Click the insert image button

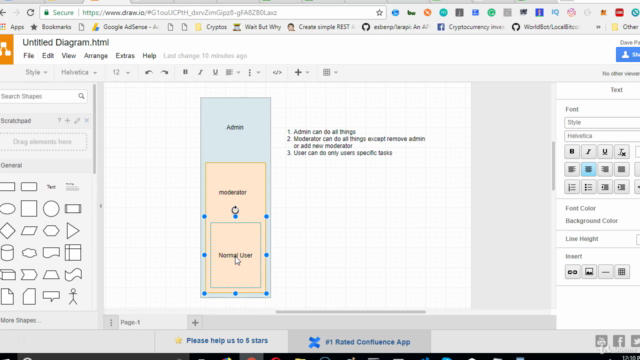click(x=589, y=272)
